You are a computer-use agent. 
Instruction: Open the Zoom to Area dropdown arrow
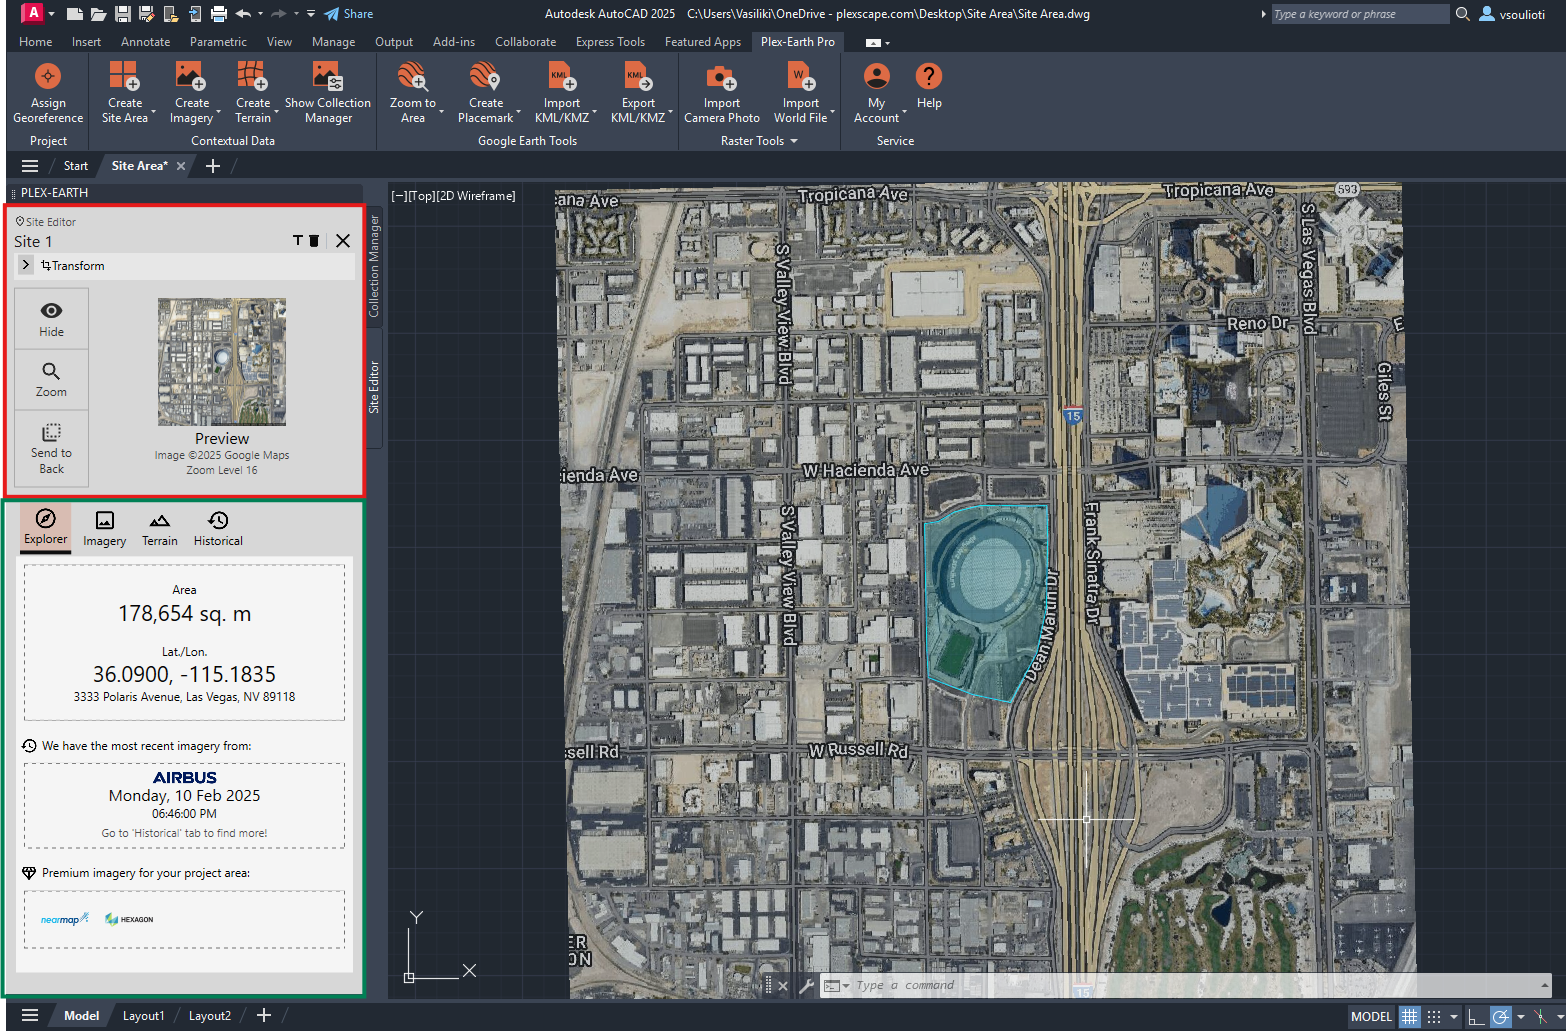pos(441,113)
